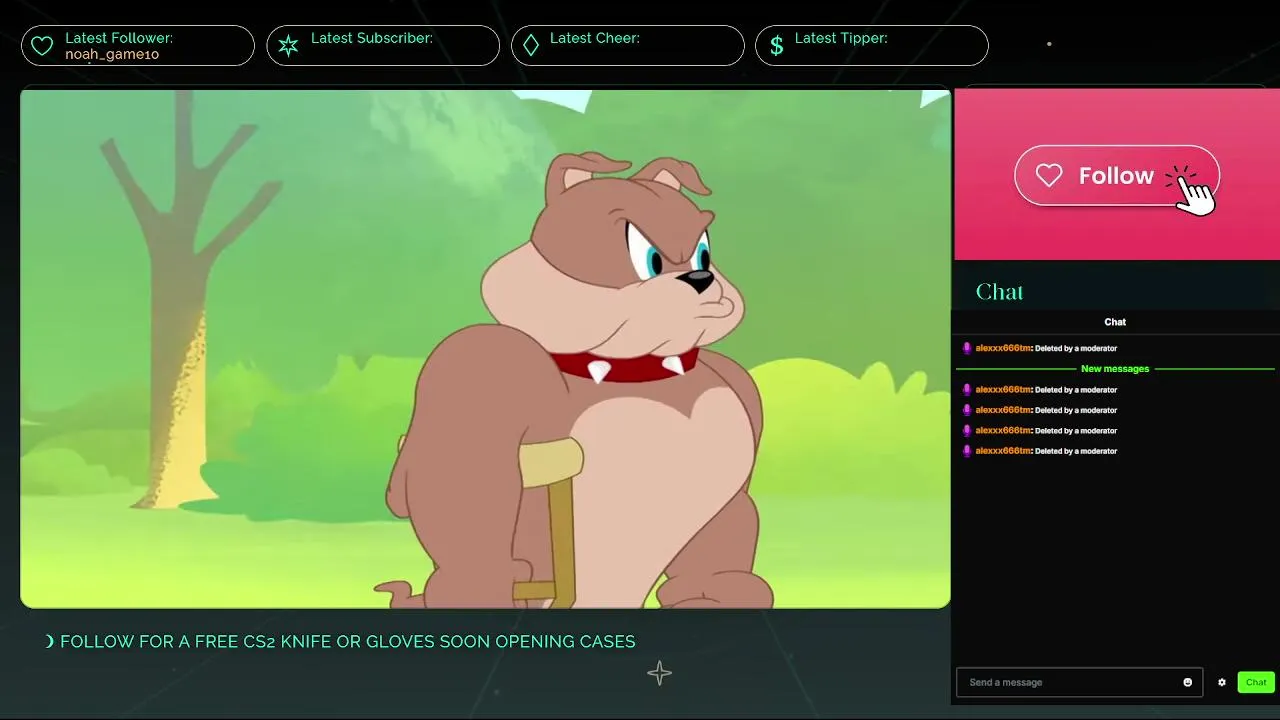Screen dimensions: 1280x720
Task: Open the emoji picker in chat input
Action: coord(1188,682)
